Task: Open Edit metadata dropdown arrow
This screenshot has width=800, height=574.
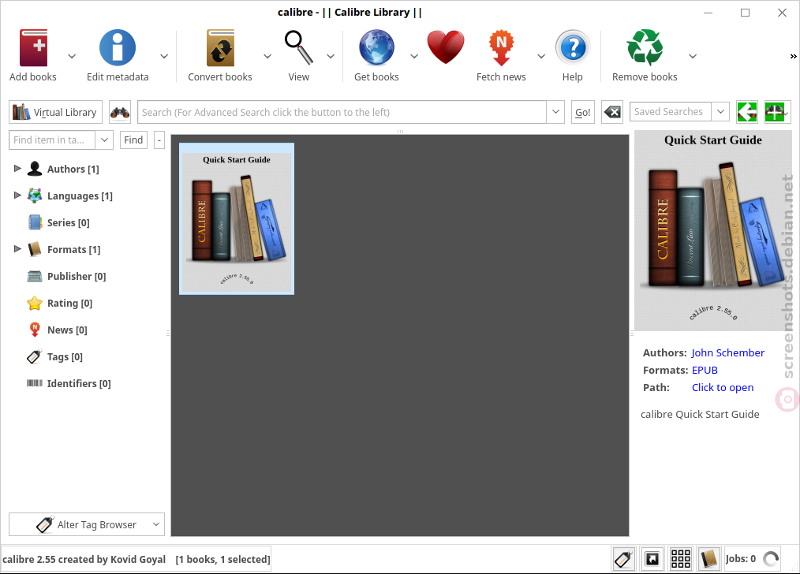Action: (x=164, y=56)
